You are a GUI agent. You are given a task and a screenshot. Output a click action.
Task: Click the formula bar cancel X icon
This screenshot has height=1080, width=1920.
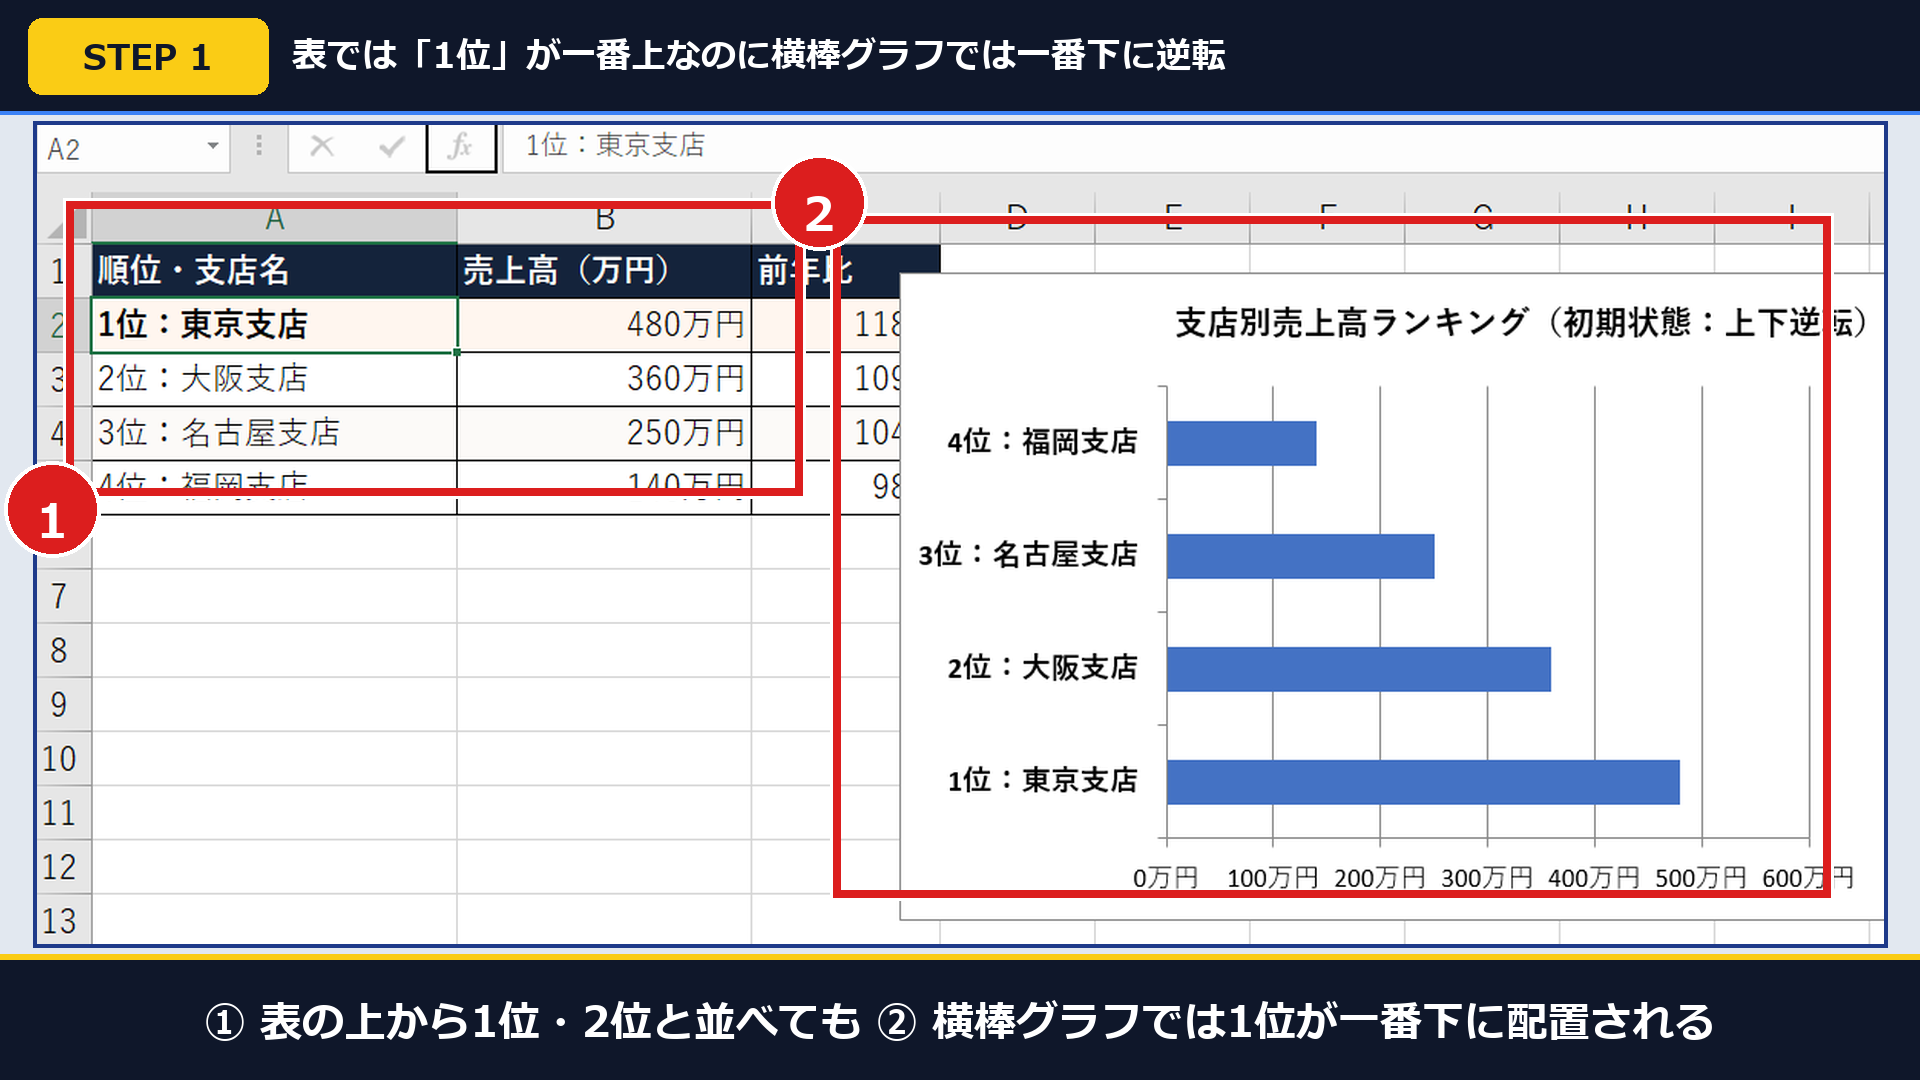[322, 147]
